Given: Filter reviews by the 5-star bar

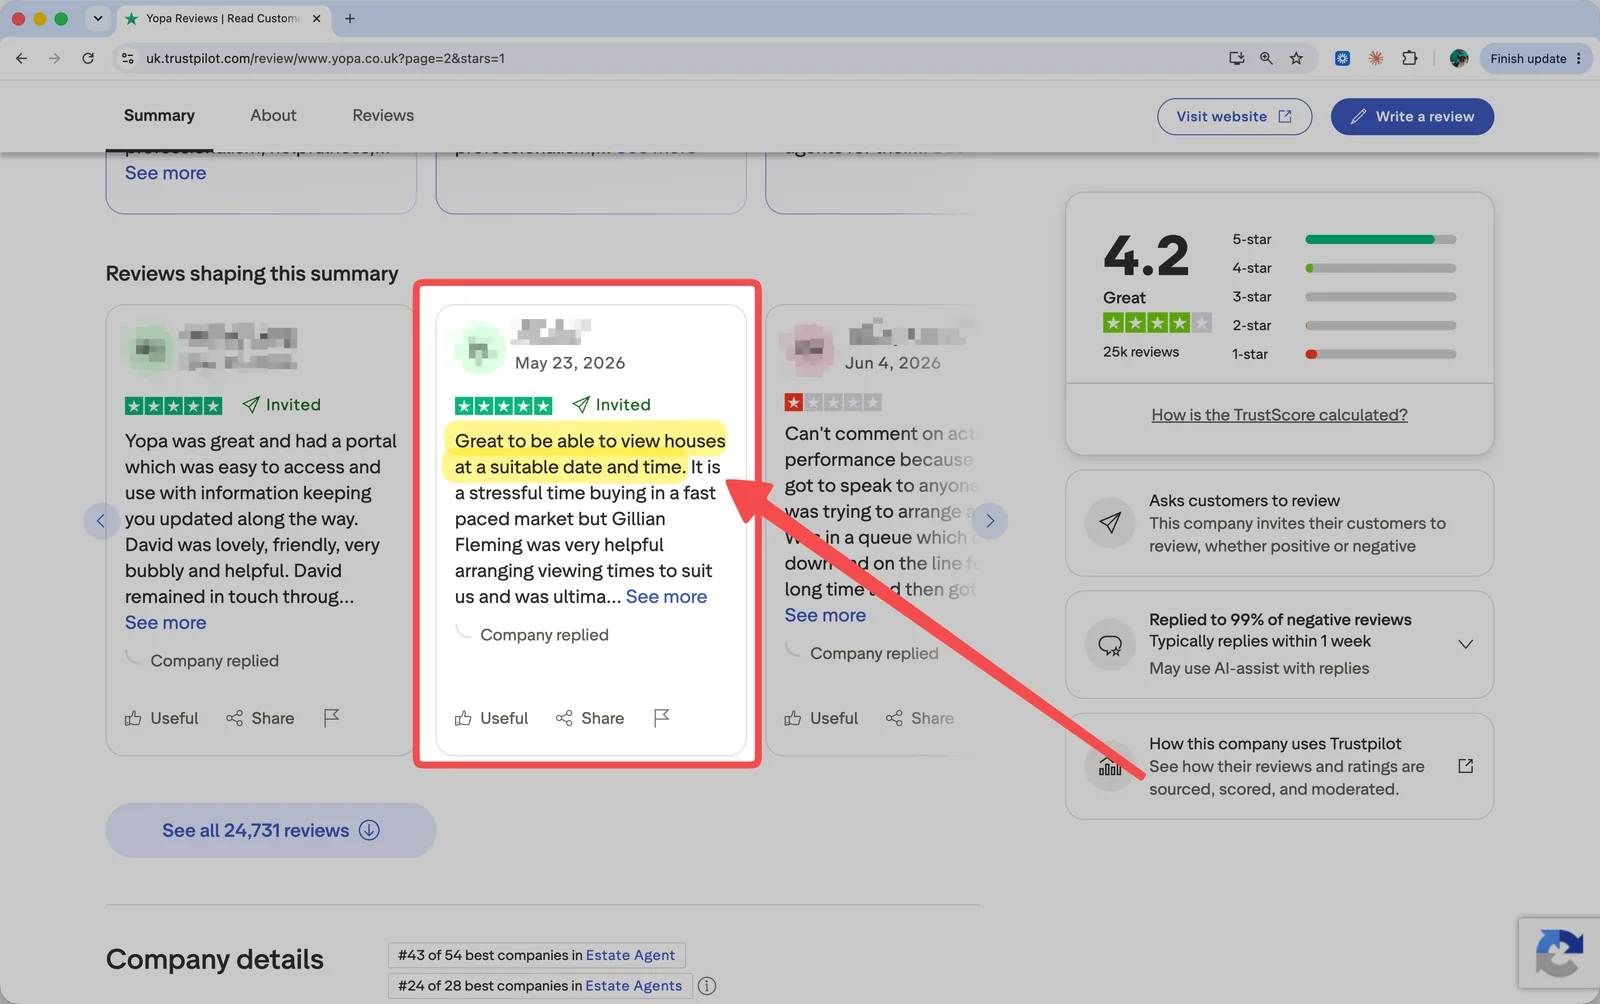Looking at the screenshot, I should tap(1380, 239).
